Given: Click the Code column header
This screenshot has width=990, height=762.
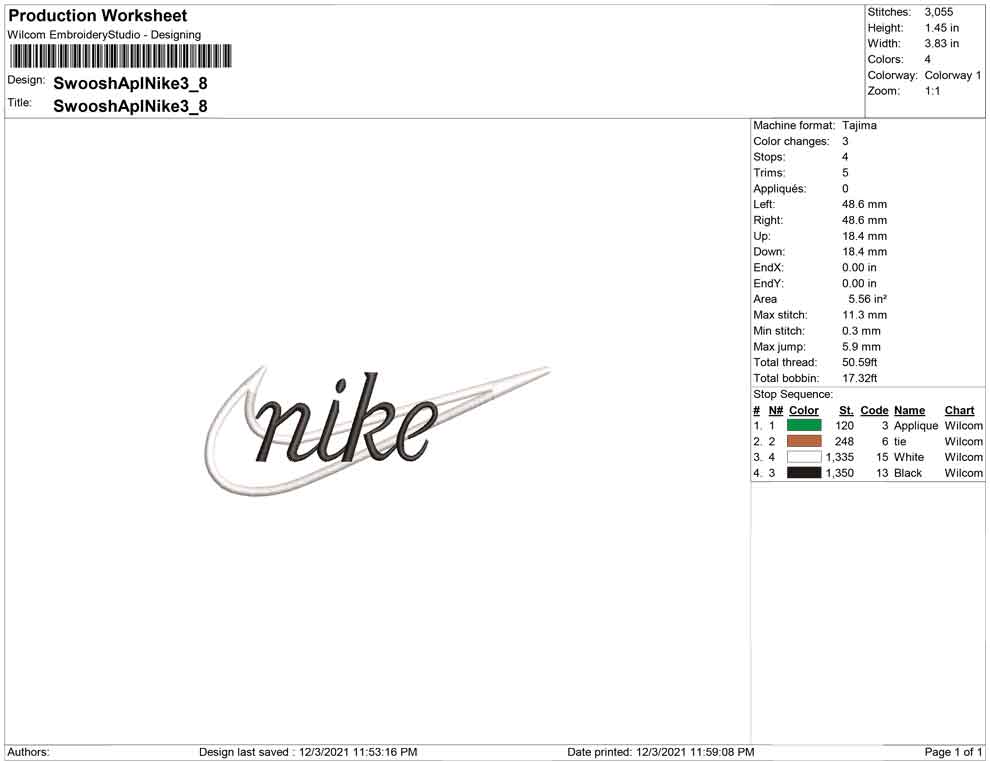Looking at the screenshot, I should point(874,410).
